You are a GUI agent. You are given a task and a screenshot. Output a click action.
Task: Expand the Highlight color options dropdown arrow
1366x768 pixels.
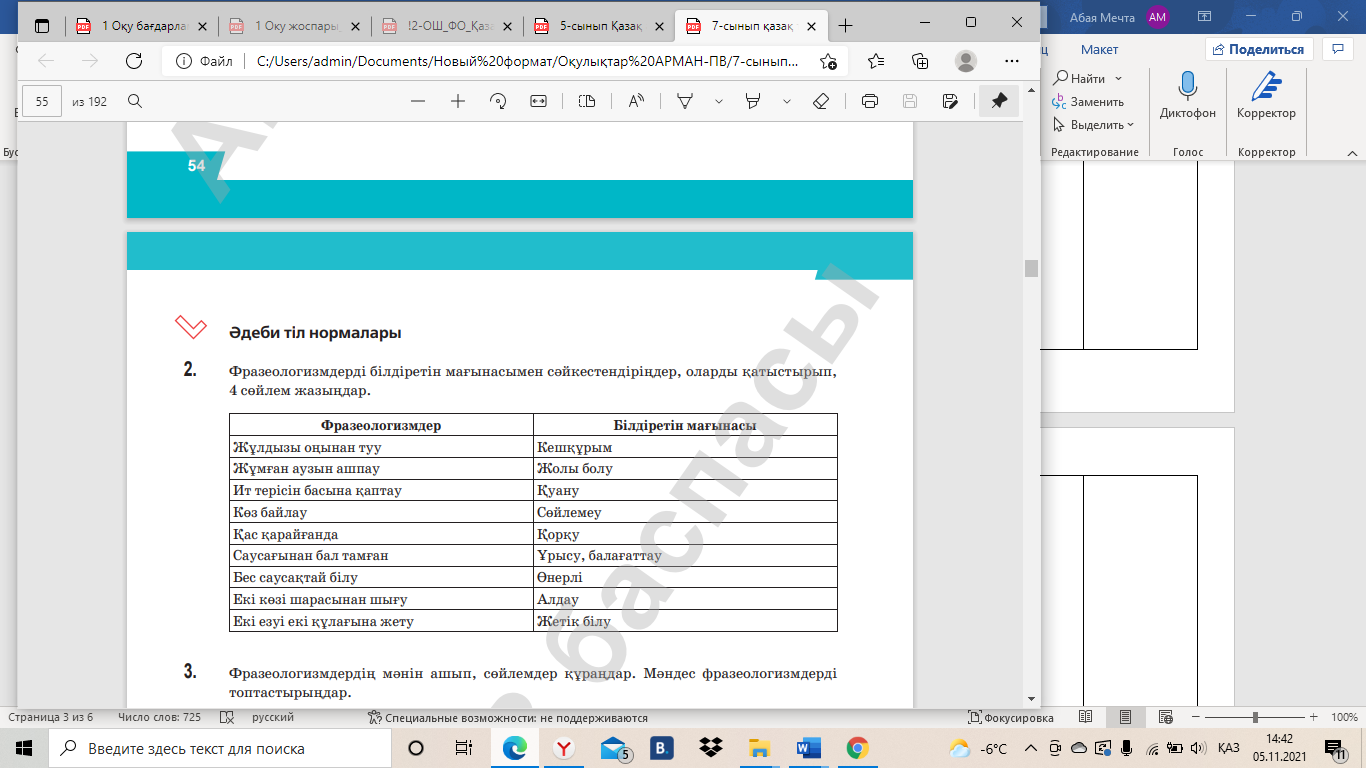787,101
